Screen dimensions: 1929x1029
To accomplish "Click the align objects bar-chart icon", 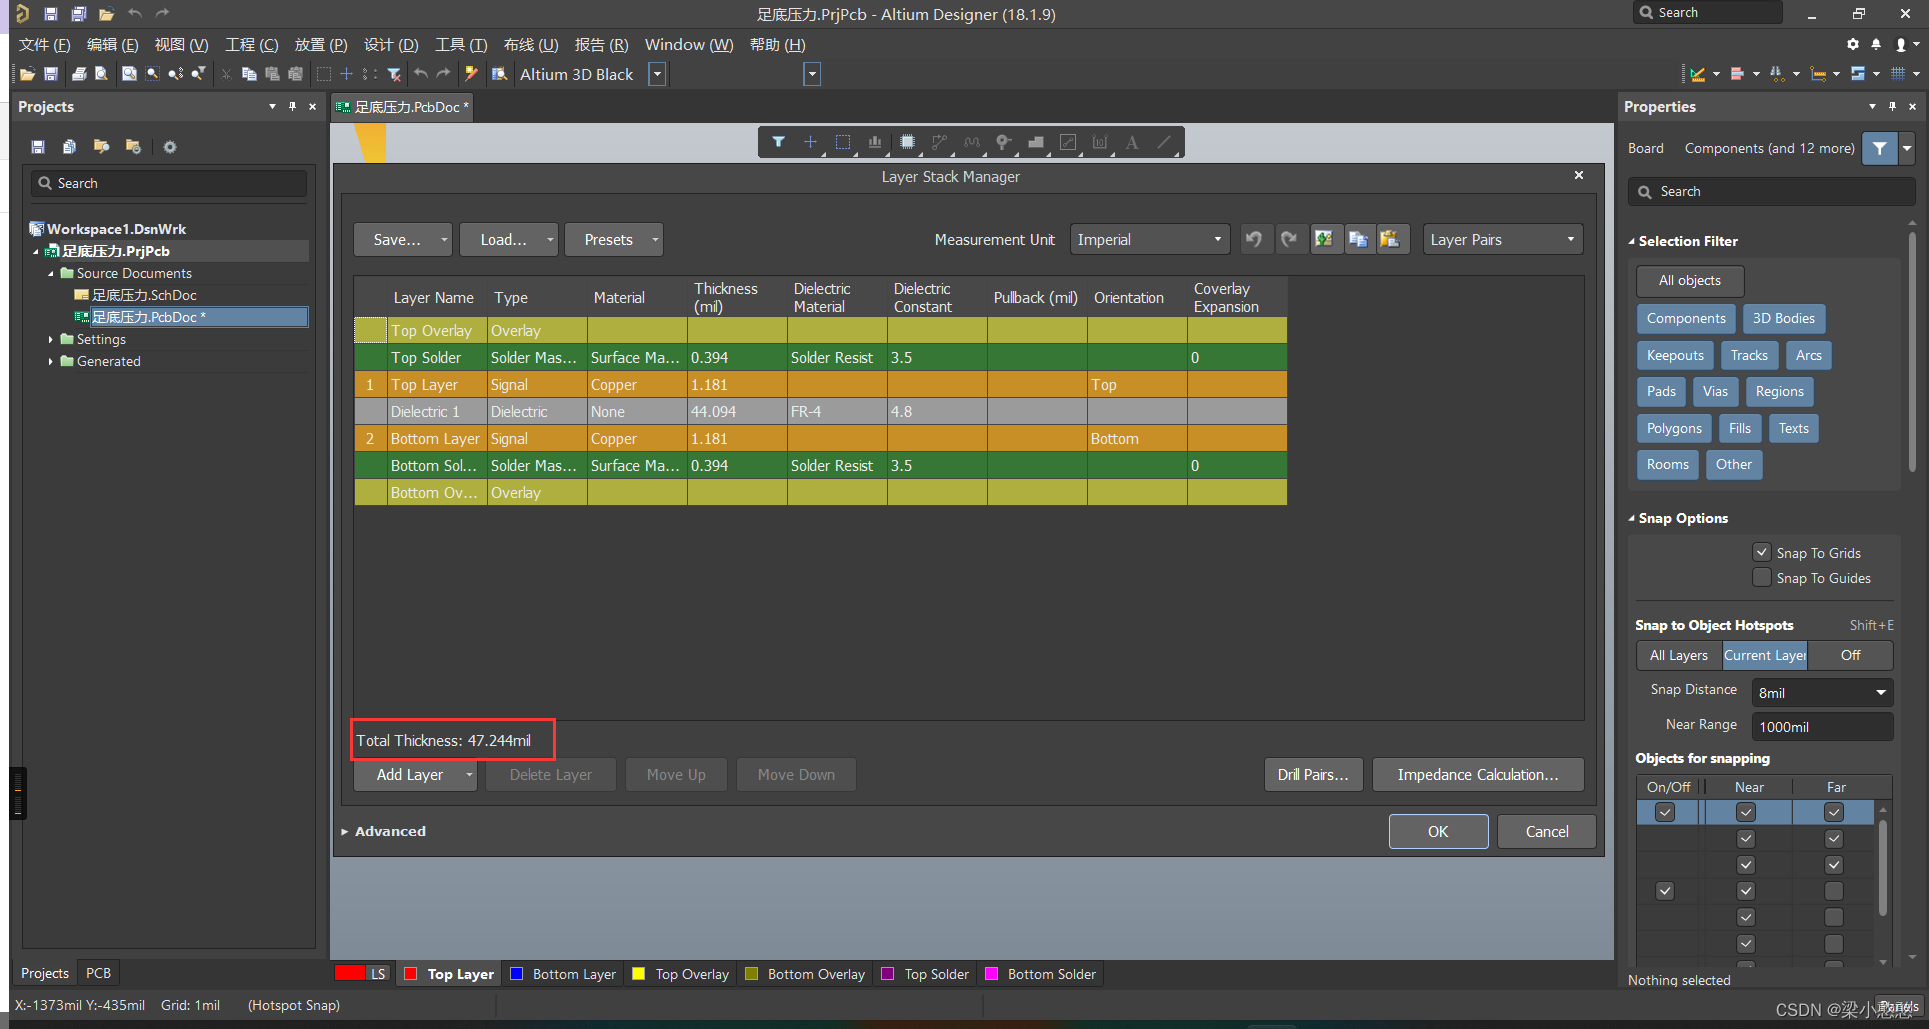I will pyautogui.click(x=875, y=142).
